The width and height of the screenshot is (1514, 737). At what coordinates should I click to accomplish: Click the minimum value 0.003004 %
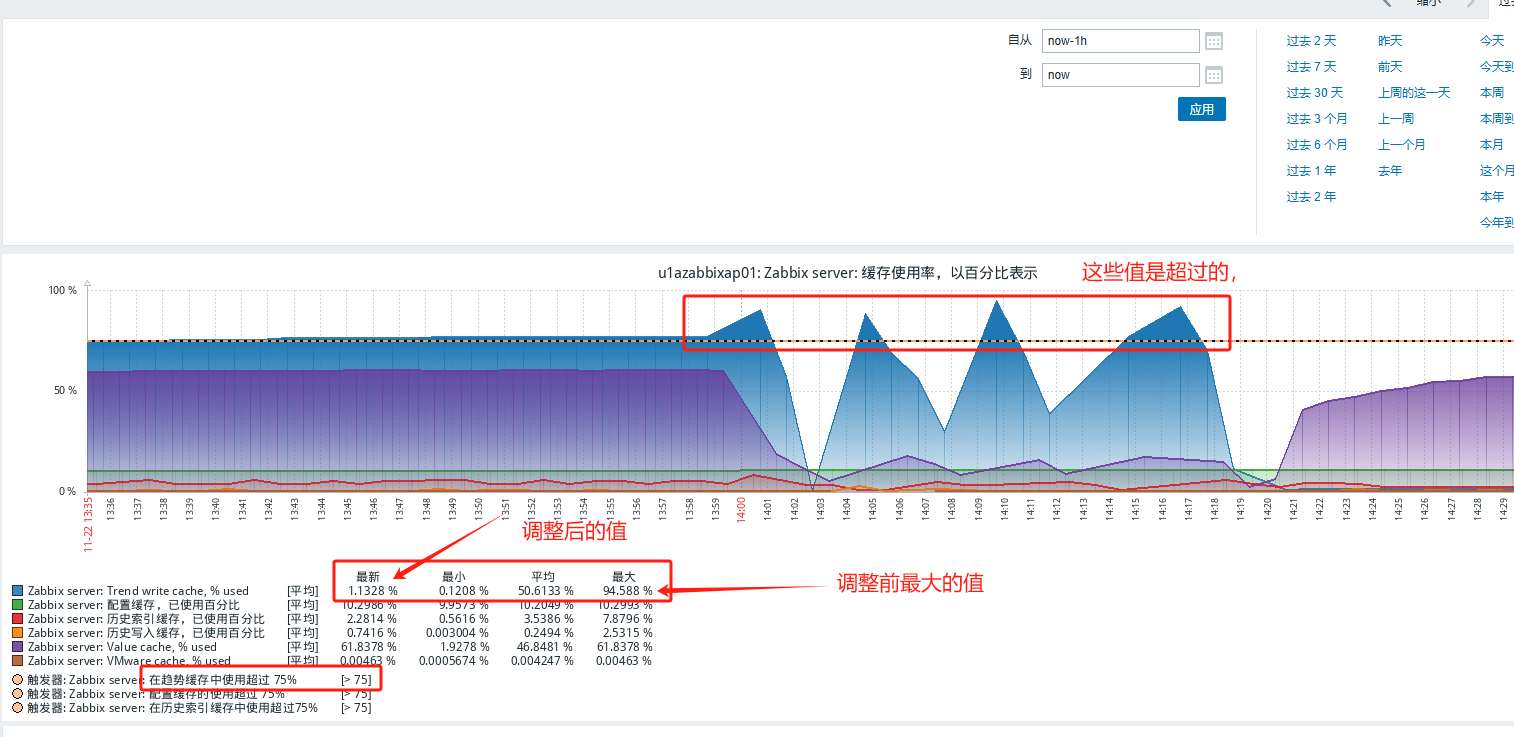(x=458, y=633)
